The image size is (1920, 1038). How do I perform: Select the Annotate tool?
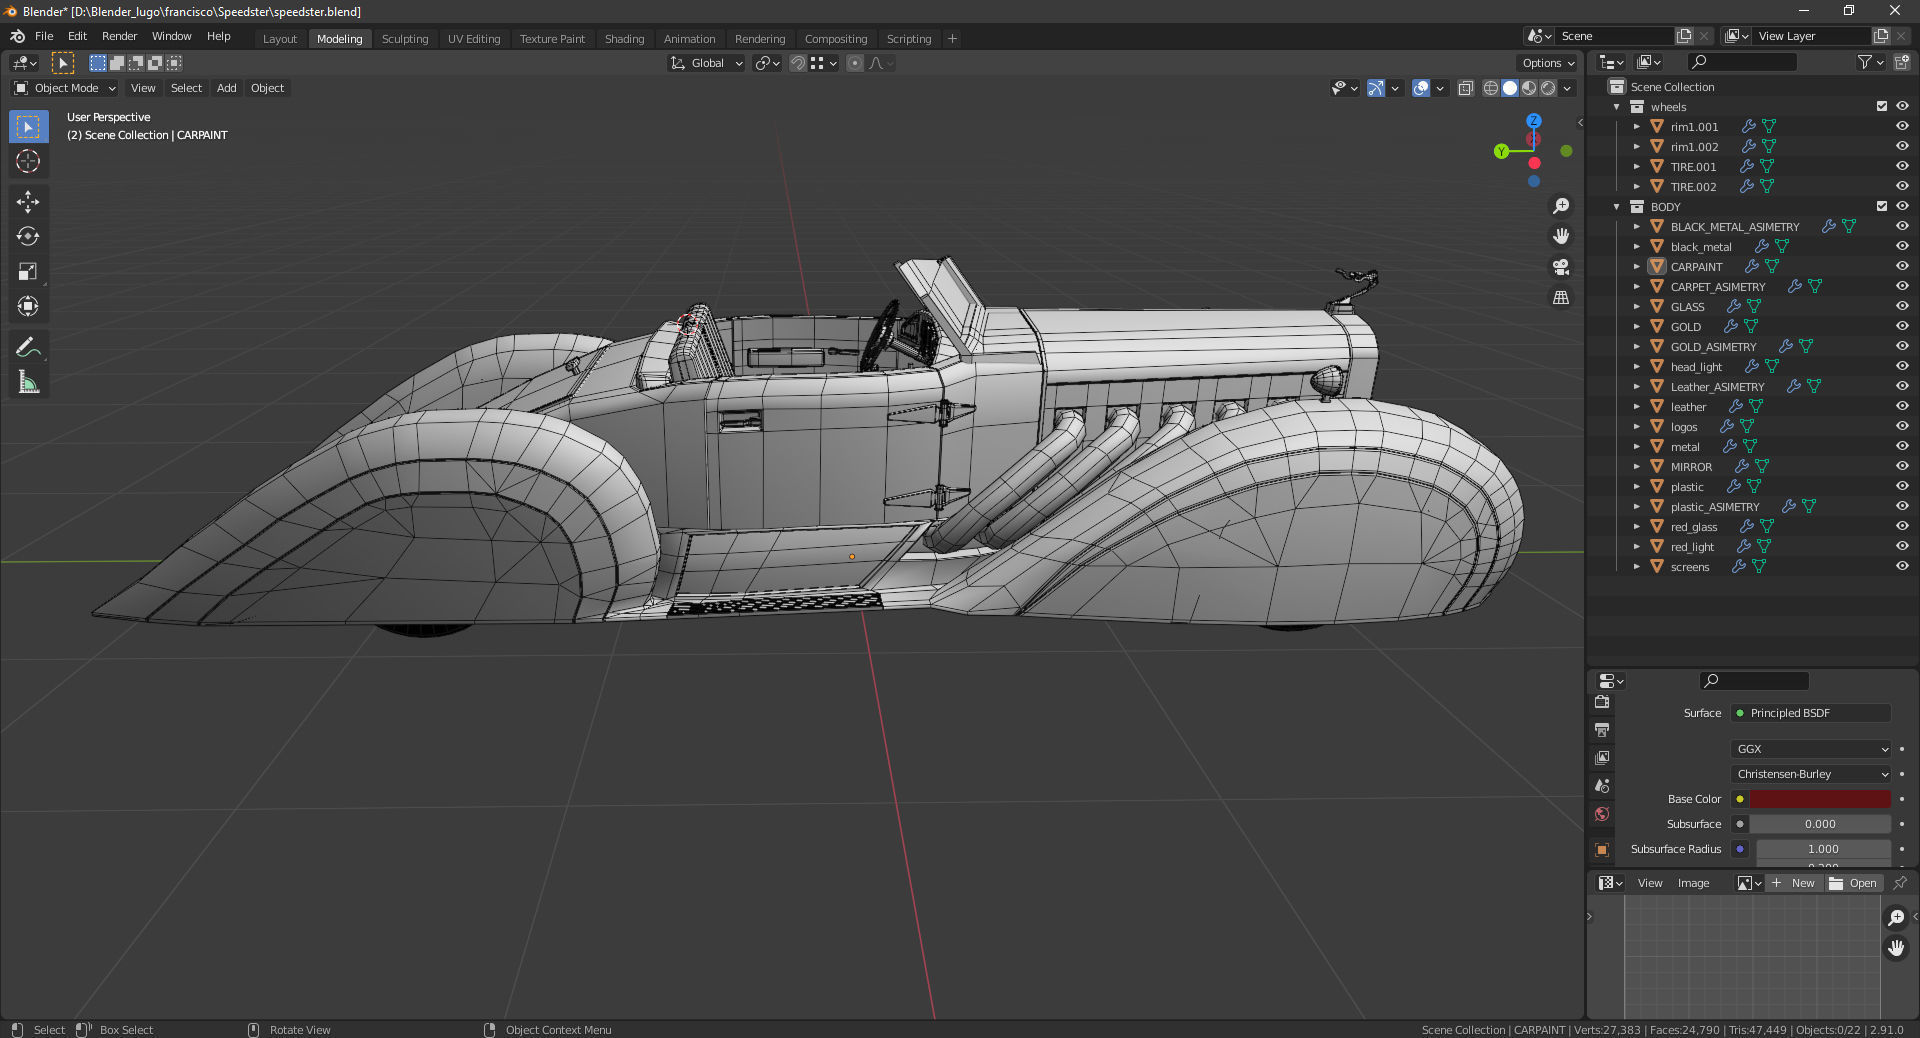28,347
